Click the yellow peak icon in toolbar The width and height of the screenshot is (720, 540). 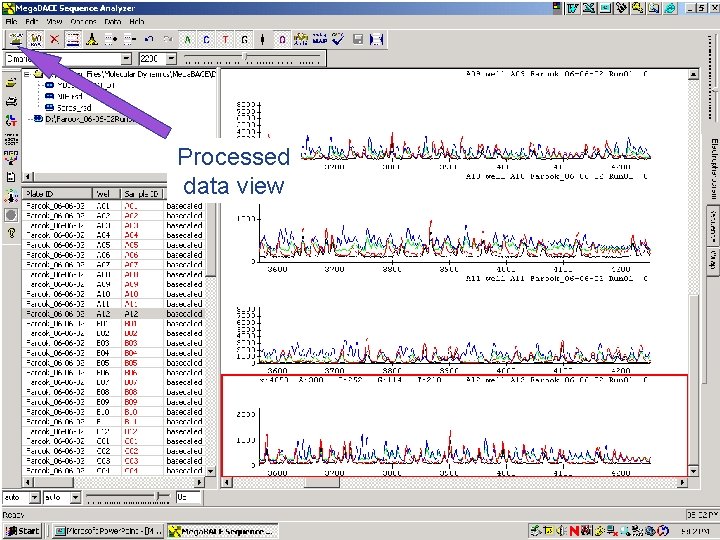(92, 39)
